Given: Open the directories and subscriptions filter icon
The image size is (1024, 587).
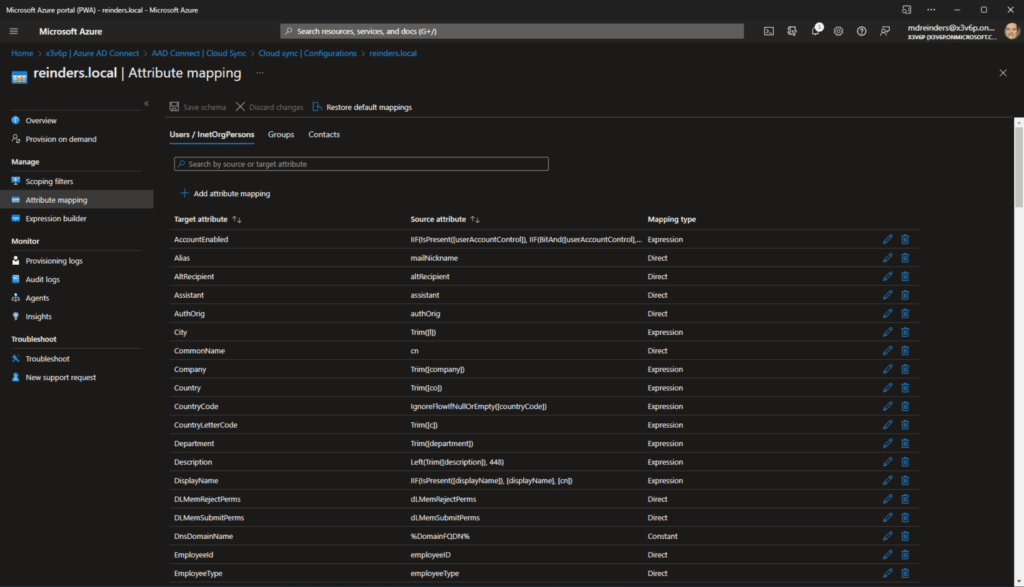Looking at the screenshot, I should [792, 31].
